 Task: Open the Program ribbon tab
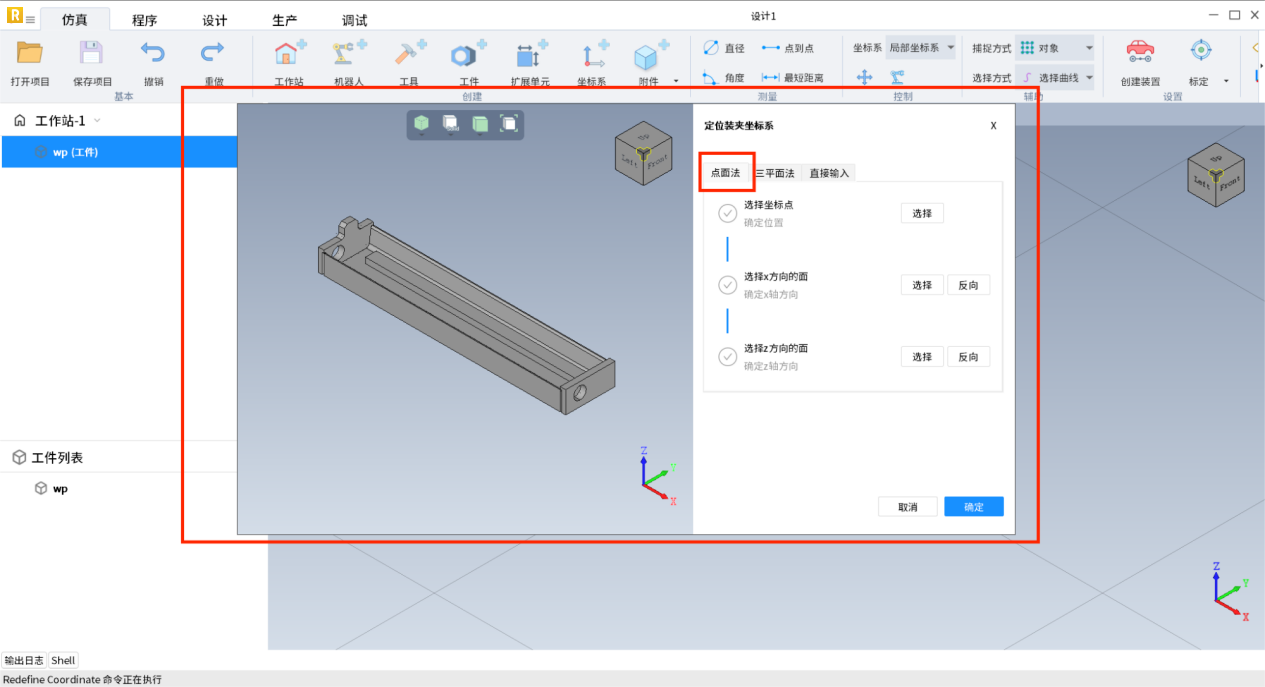(144, 20)
